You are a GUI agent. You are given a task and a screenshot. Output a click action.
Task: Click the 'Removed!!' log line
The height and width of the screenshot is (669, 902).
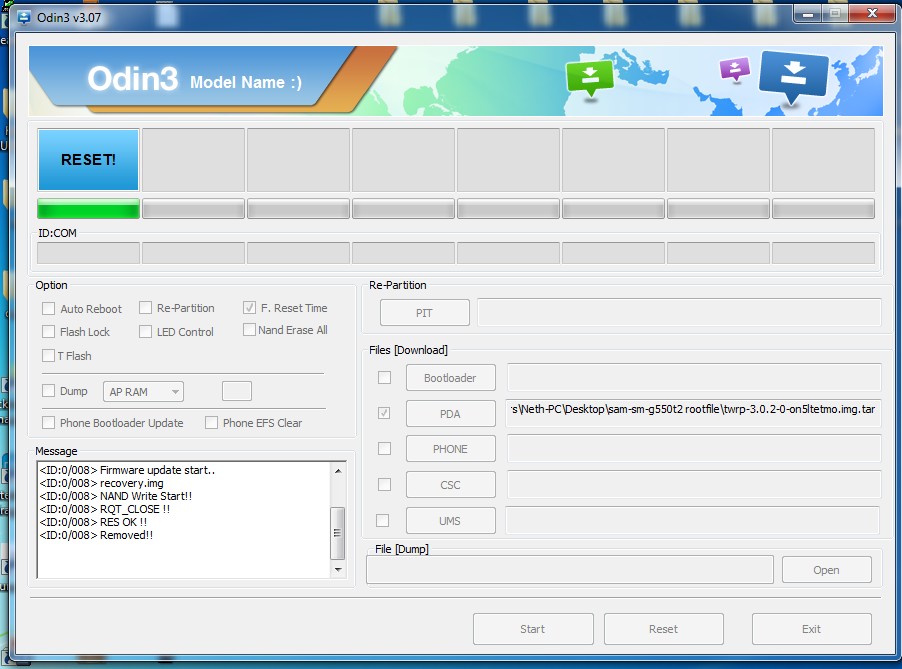[x=96, y=535]
